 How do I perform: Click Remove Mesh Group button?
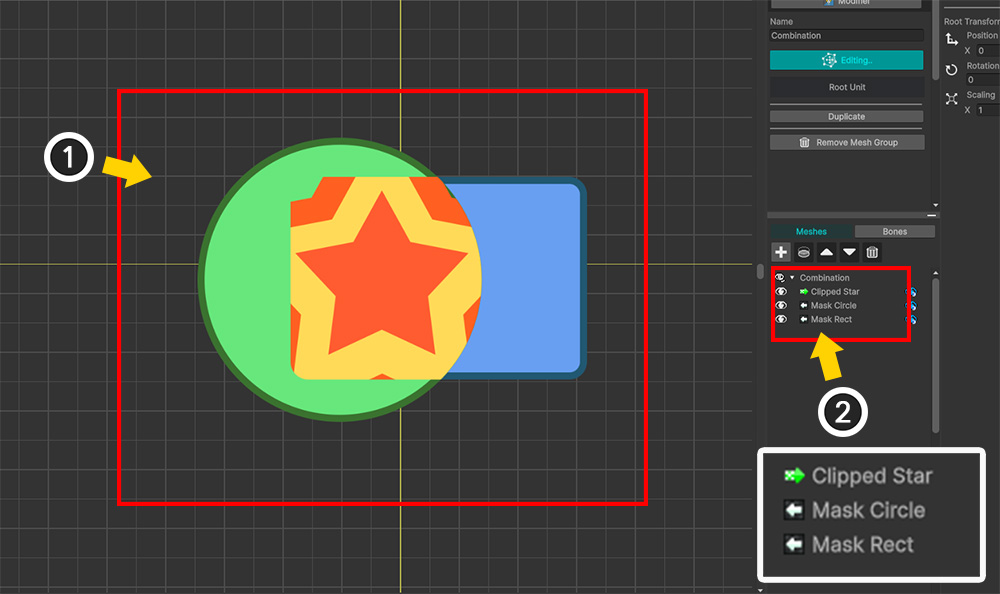tap(847, 142)
